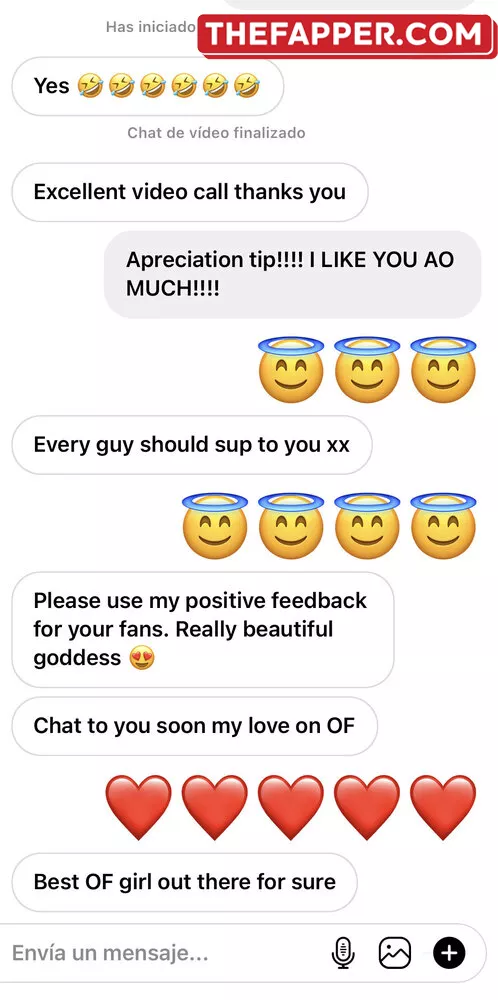Tap first halo emoji in four-emoji row
This screenshot has height=1000, width=498.
pyautogui.click(x=215, y=526)
